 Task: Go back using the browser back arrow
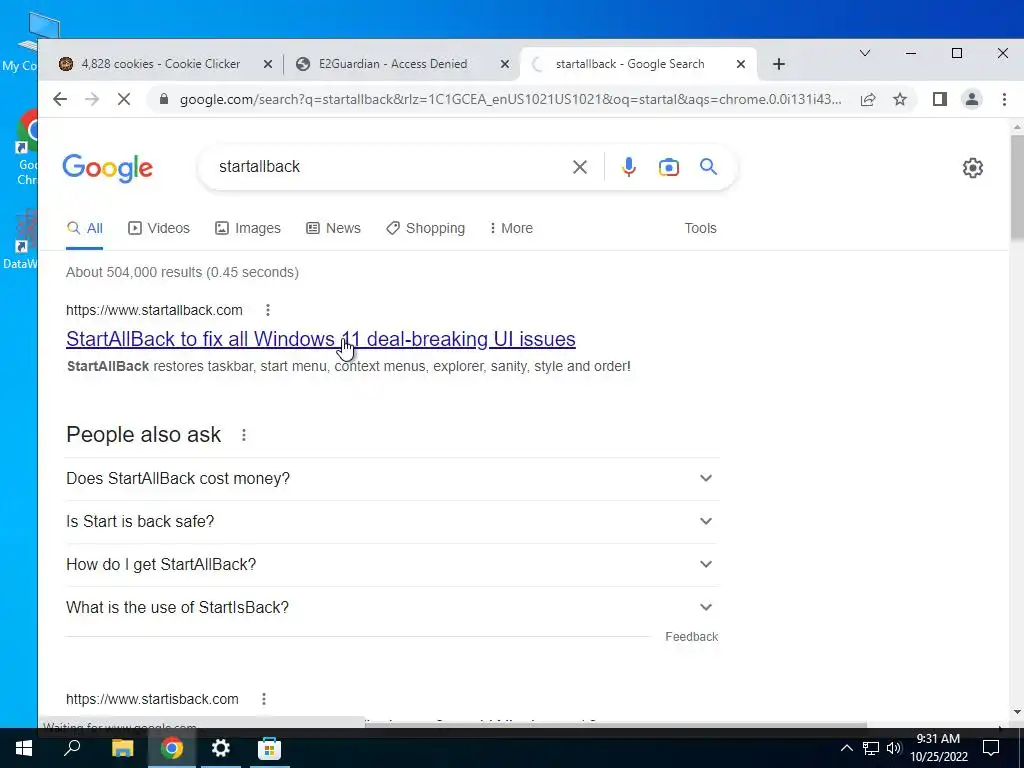click(60, 99)
